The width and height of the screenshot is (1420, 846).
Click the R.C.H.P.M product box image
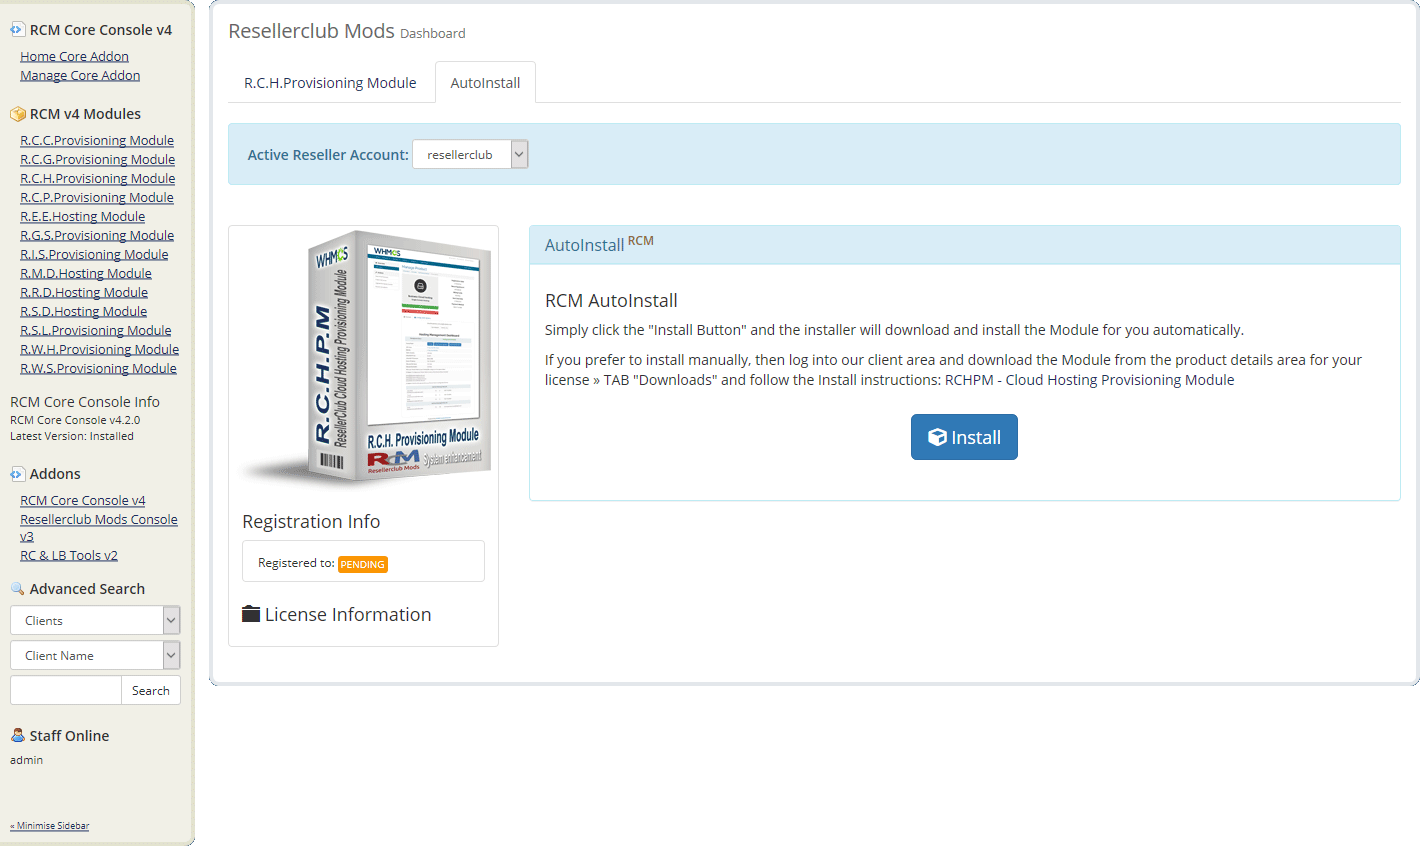click(x=365, y=360)
